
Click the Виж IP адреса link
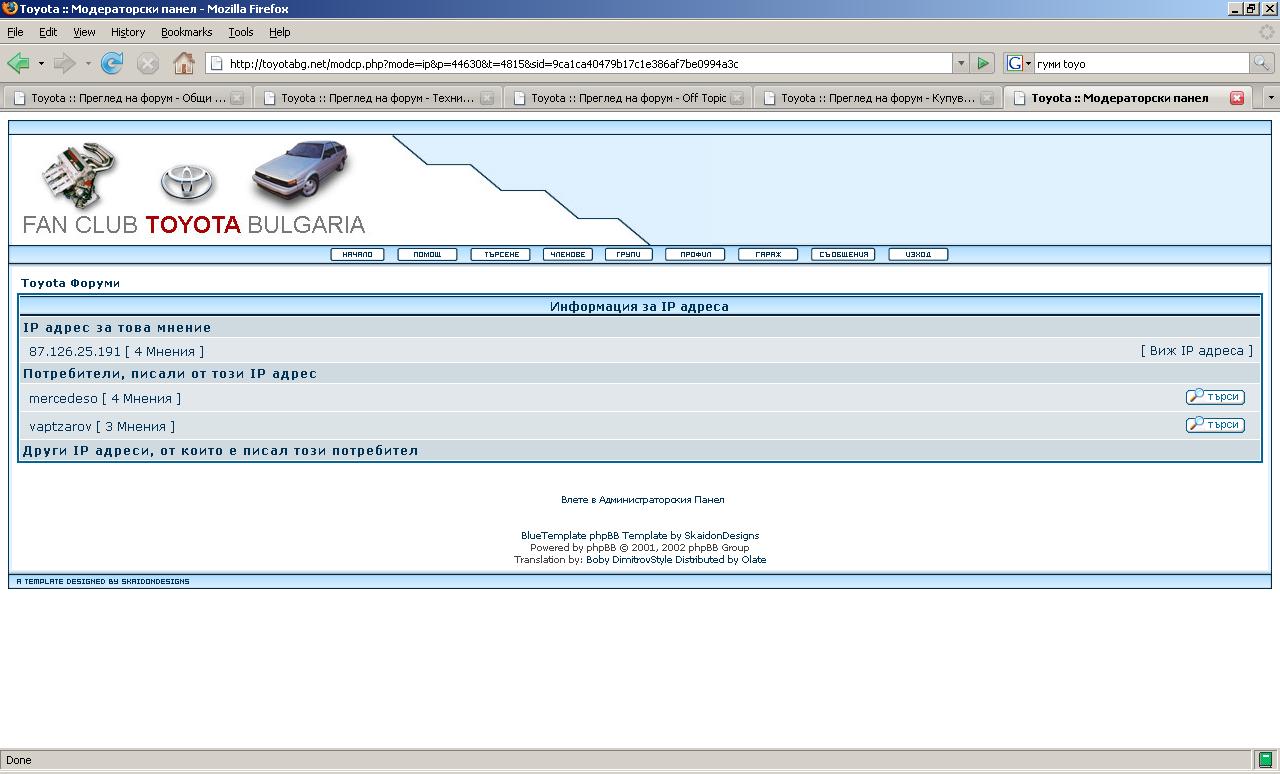pyautogui.click(x=1196, y=351)
